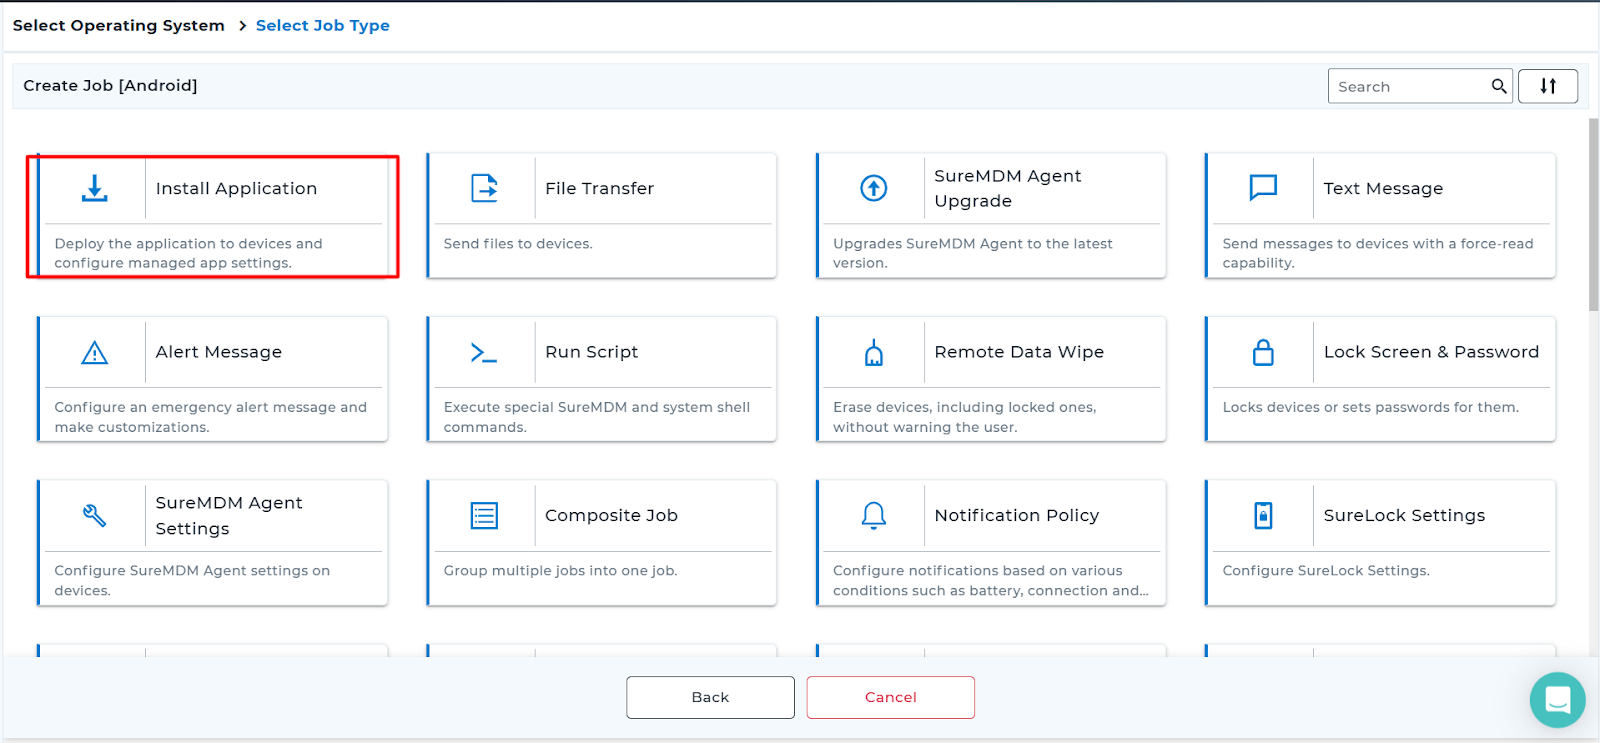
Task: Select the File Transfer job title
Action: click(x=599, y=188)
